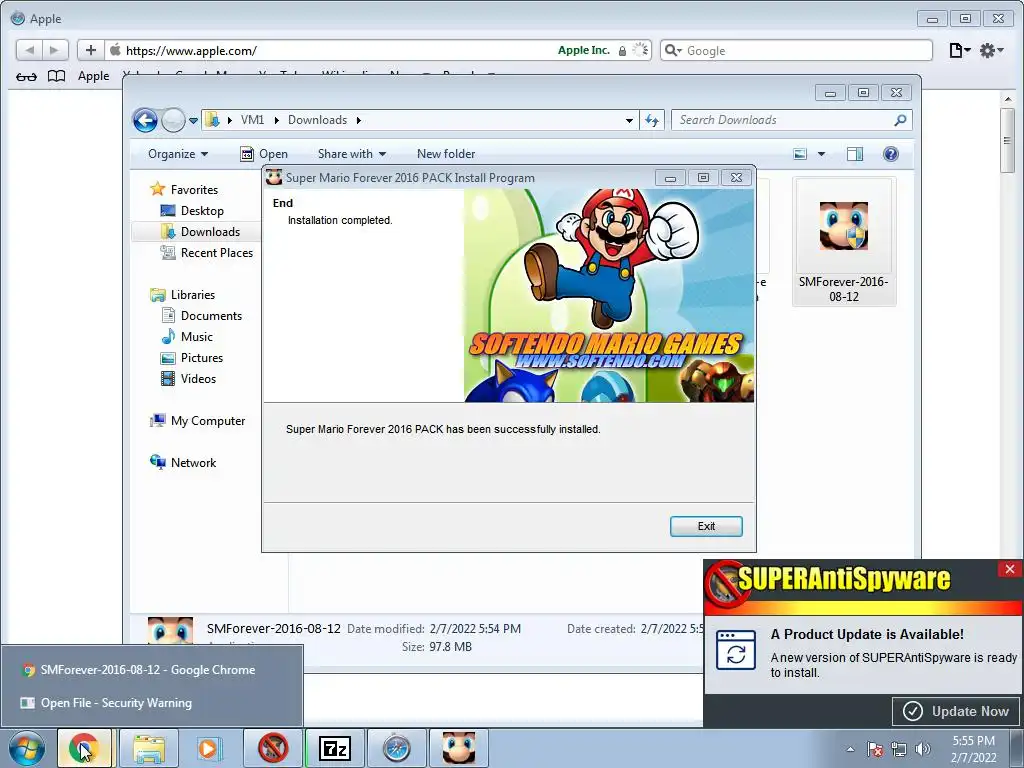Change view icon in Explorer toolbar
Viewport: 1024px width, 768px height.
(x=800, y=154)
